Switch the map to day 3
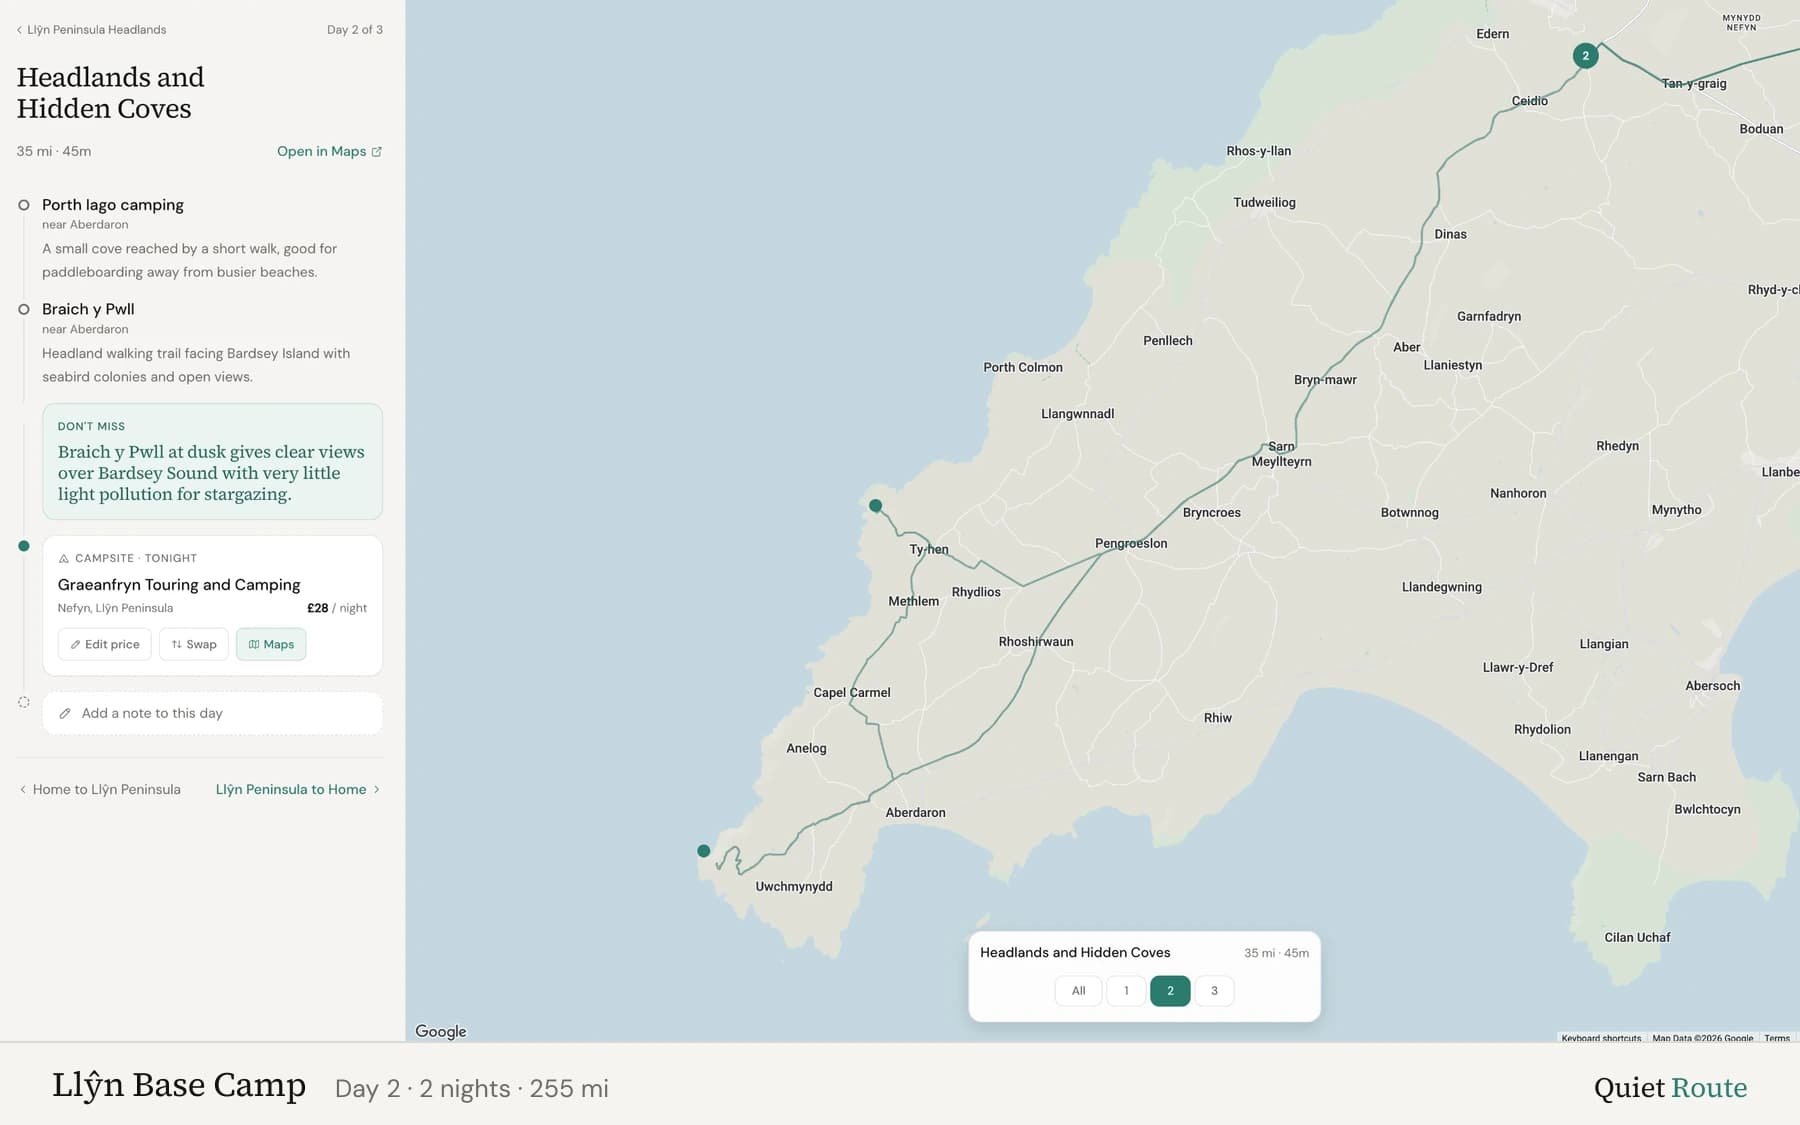The height and width of the screenshot is (1125, 1800). 1214,991
